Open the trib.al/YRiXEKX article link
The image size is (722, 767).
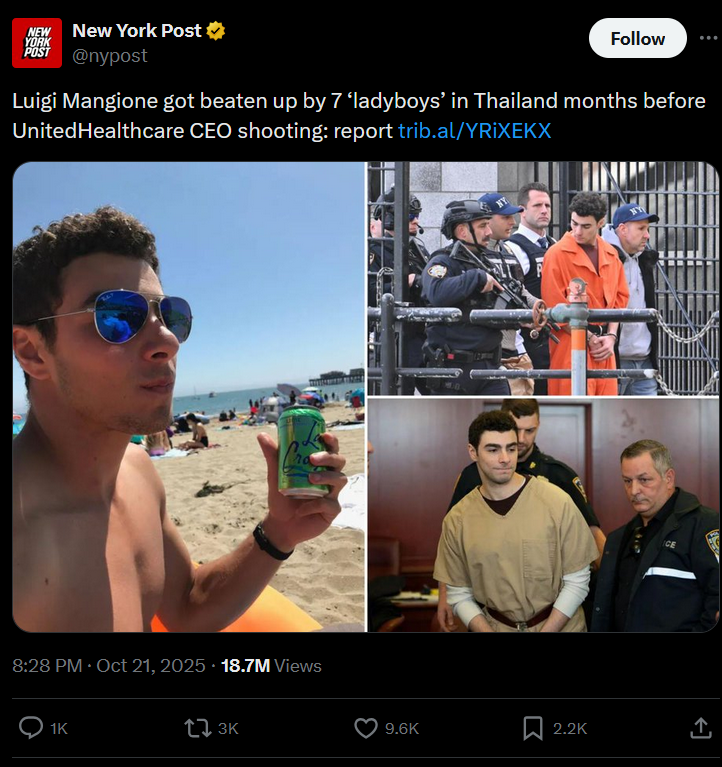(474, 131)
